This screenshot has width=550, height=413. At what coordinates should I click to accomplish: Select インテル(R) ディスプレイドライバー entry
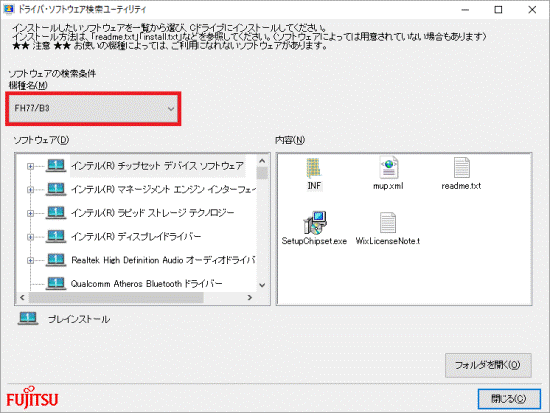pyautogui.click(x=136, y=237)
